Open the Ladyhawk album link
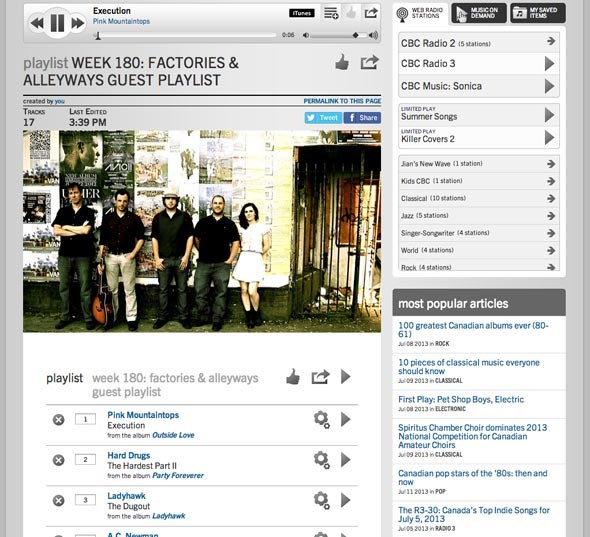590x537 pixels. pyautogui.click(x=169, y=516)
